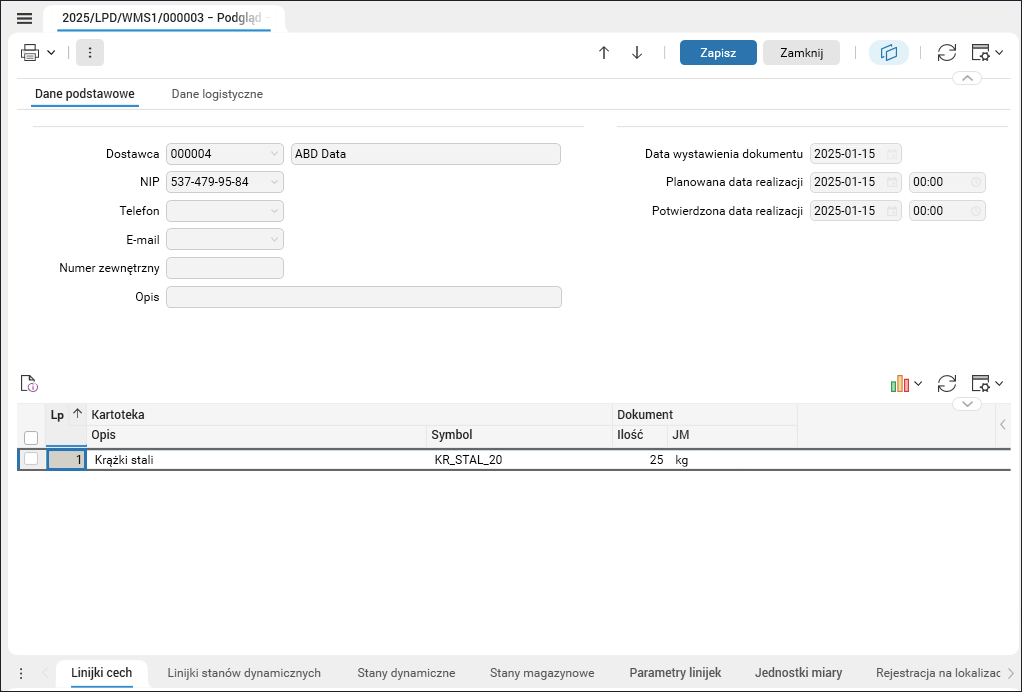Open calendar for Potwierdzona data realizacji
This screenshot has width=1022, height=692.
(x=892, y=210)
